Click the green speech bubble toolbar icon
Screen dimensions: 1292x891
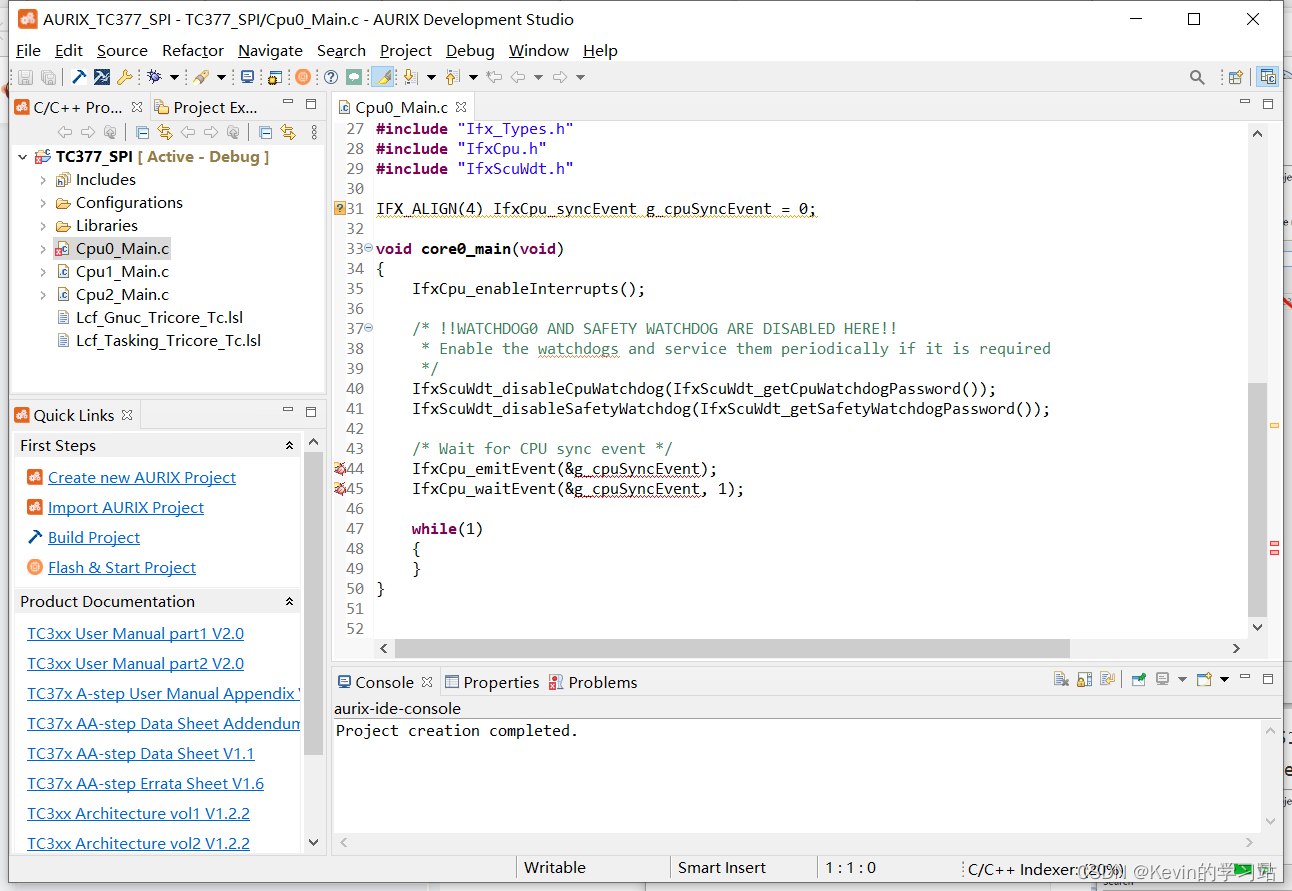point(354,77)
